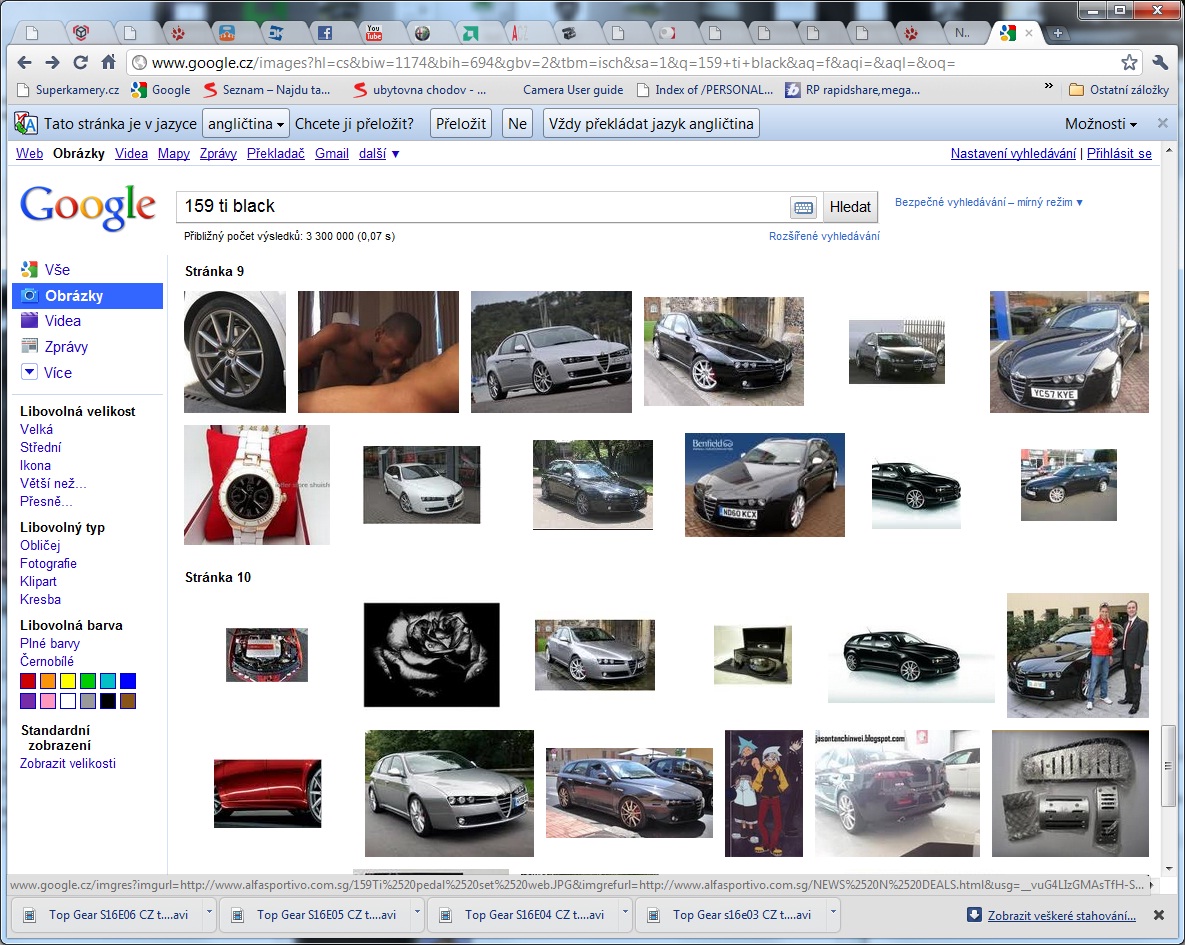This screenshot has width=1185, height=945.
Task: Reload the current page
Action: tap(81, 63)
